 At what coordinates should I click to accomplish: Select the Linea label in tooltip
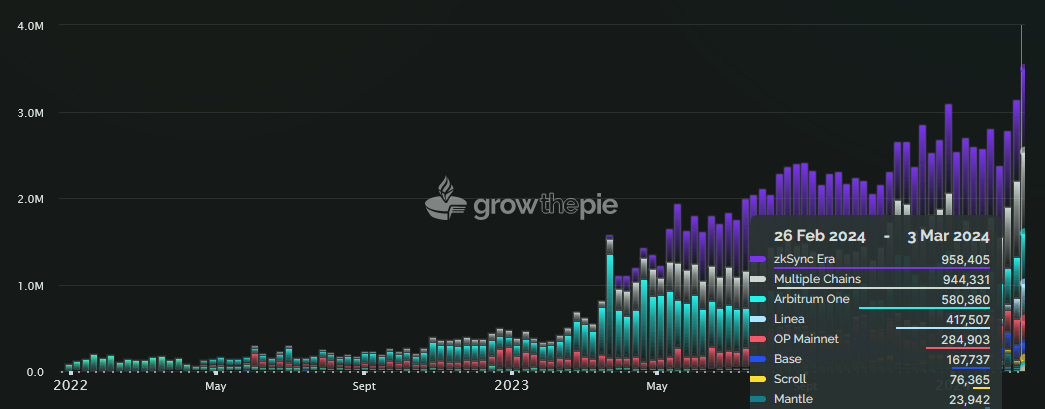[x=789, y=319]
